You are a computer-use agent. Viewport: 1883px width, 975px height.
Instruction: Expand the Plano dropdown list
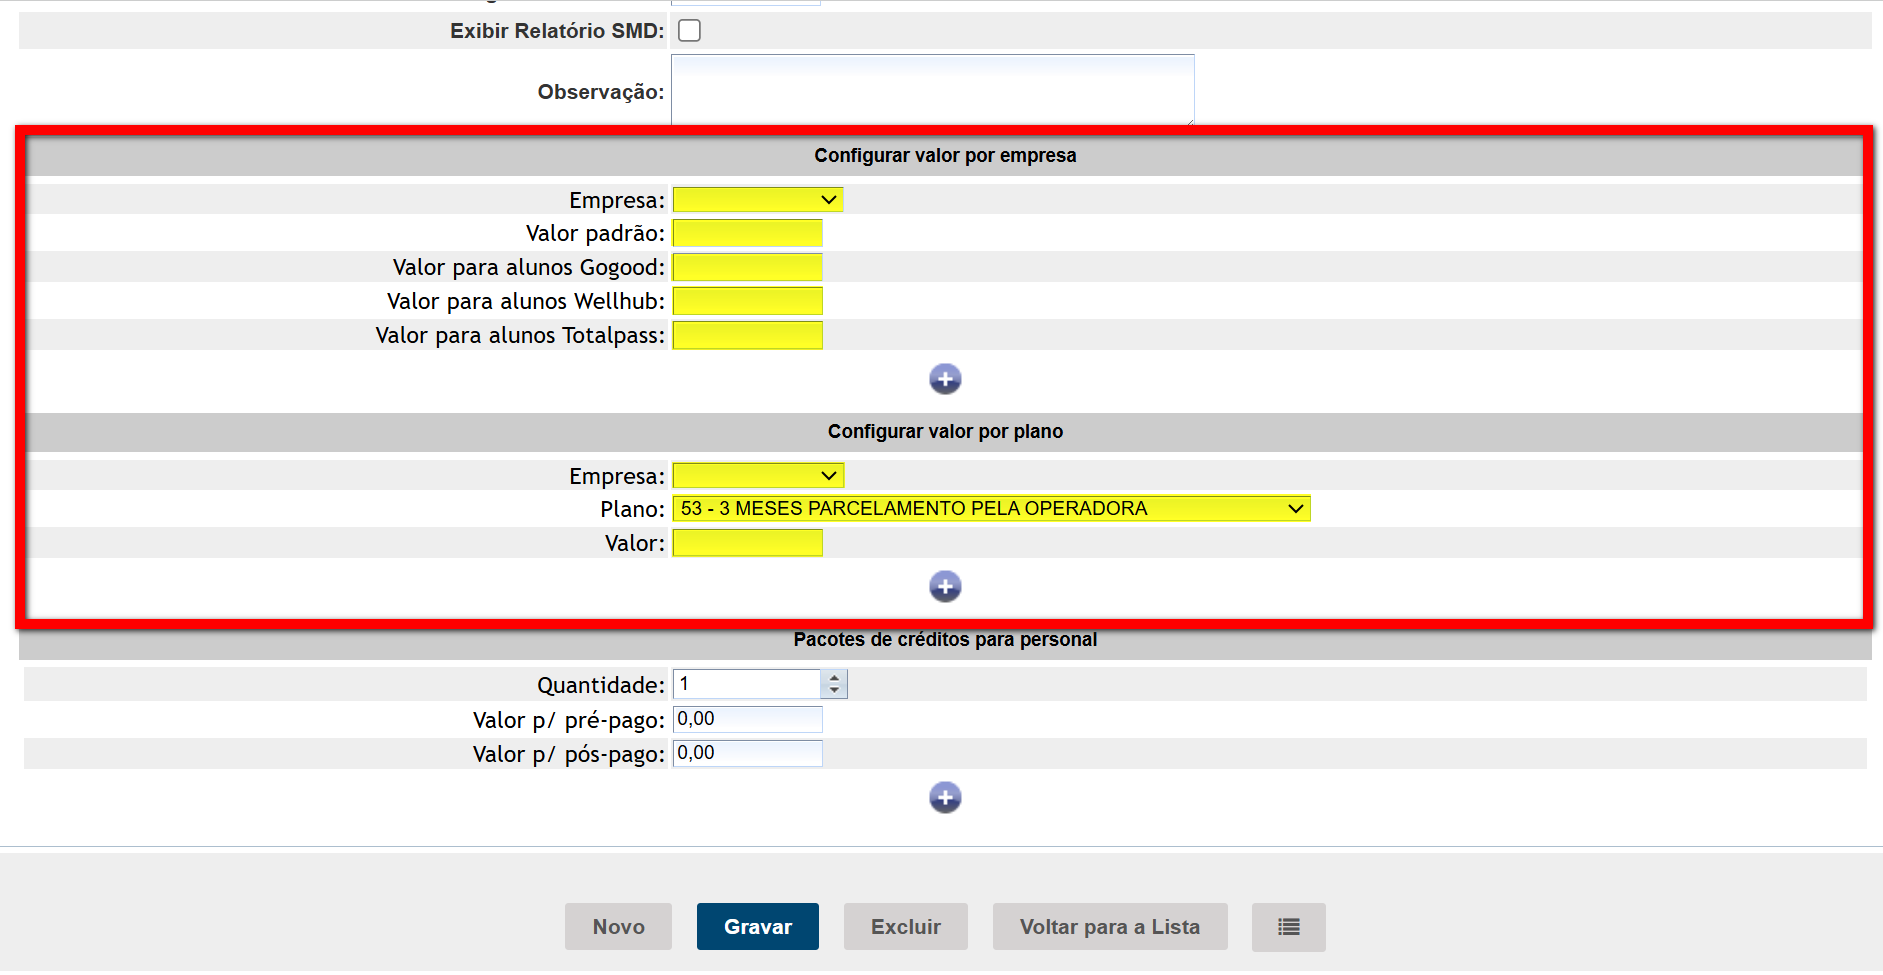(x=990, y=509)
